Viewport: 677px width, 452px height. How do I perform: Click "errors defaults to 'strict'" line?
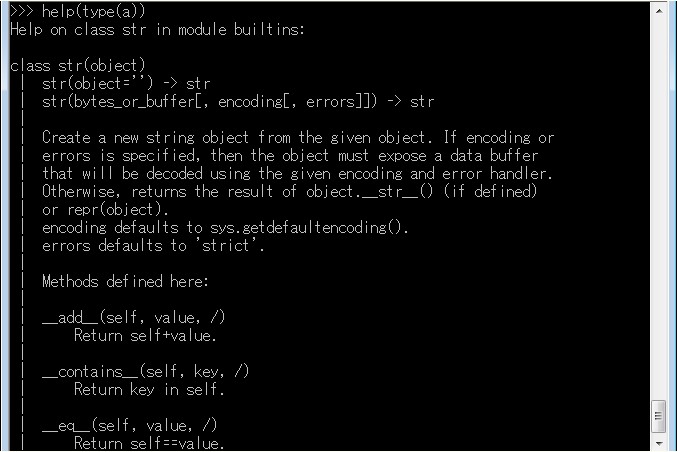[x=153, y=246]
